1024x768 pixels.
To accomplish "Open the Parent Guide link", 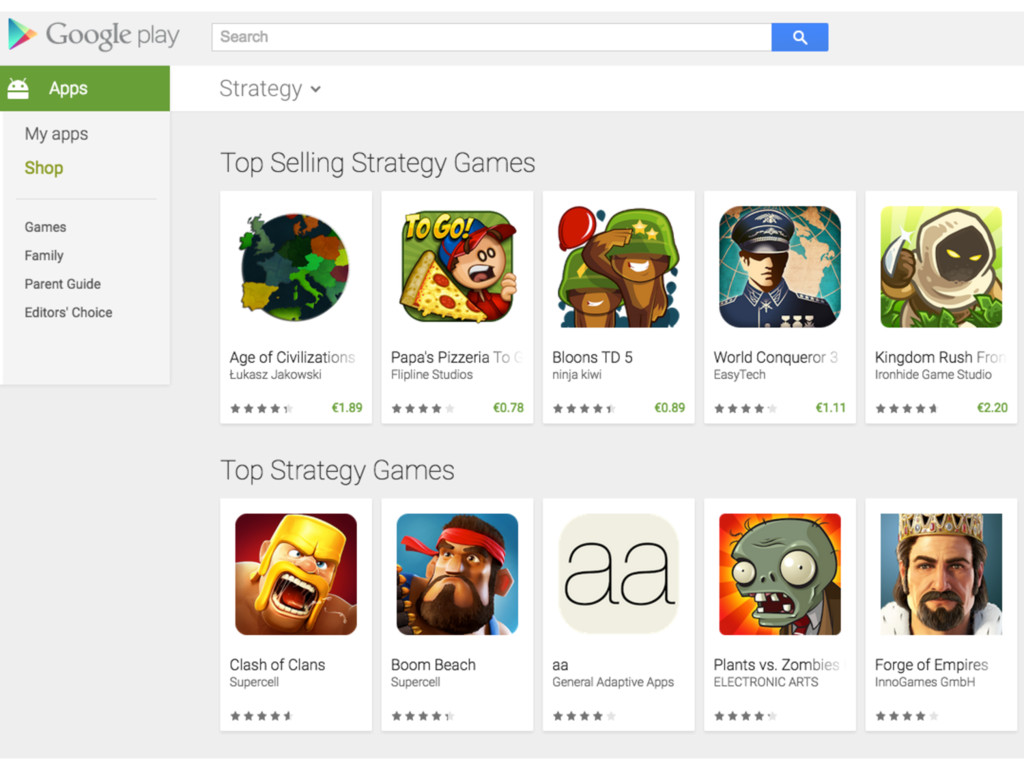I will [63, 284].
